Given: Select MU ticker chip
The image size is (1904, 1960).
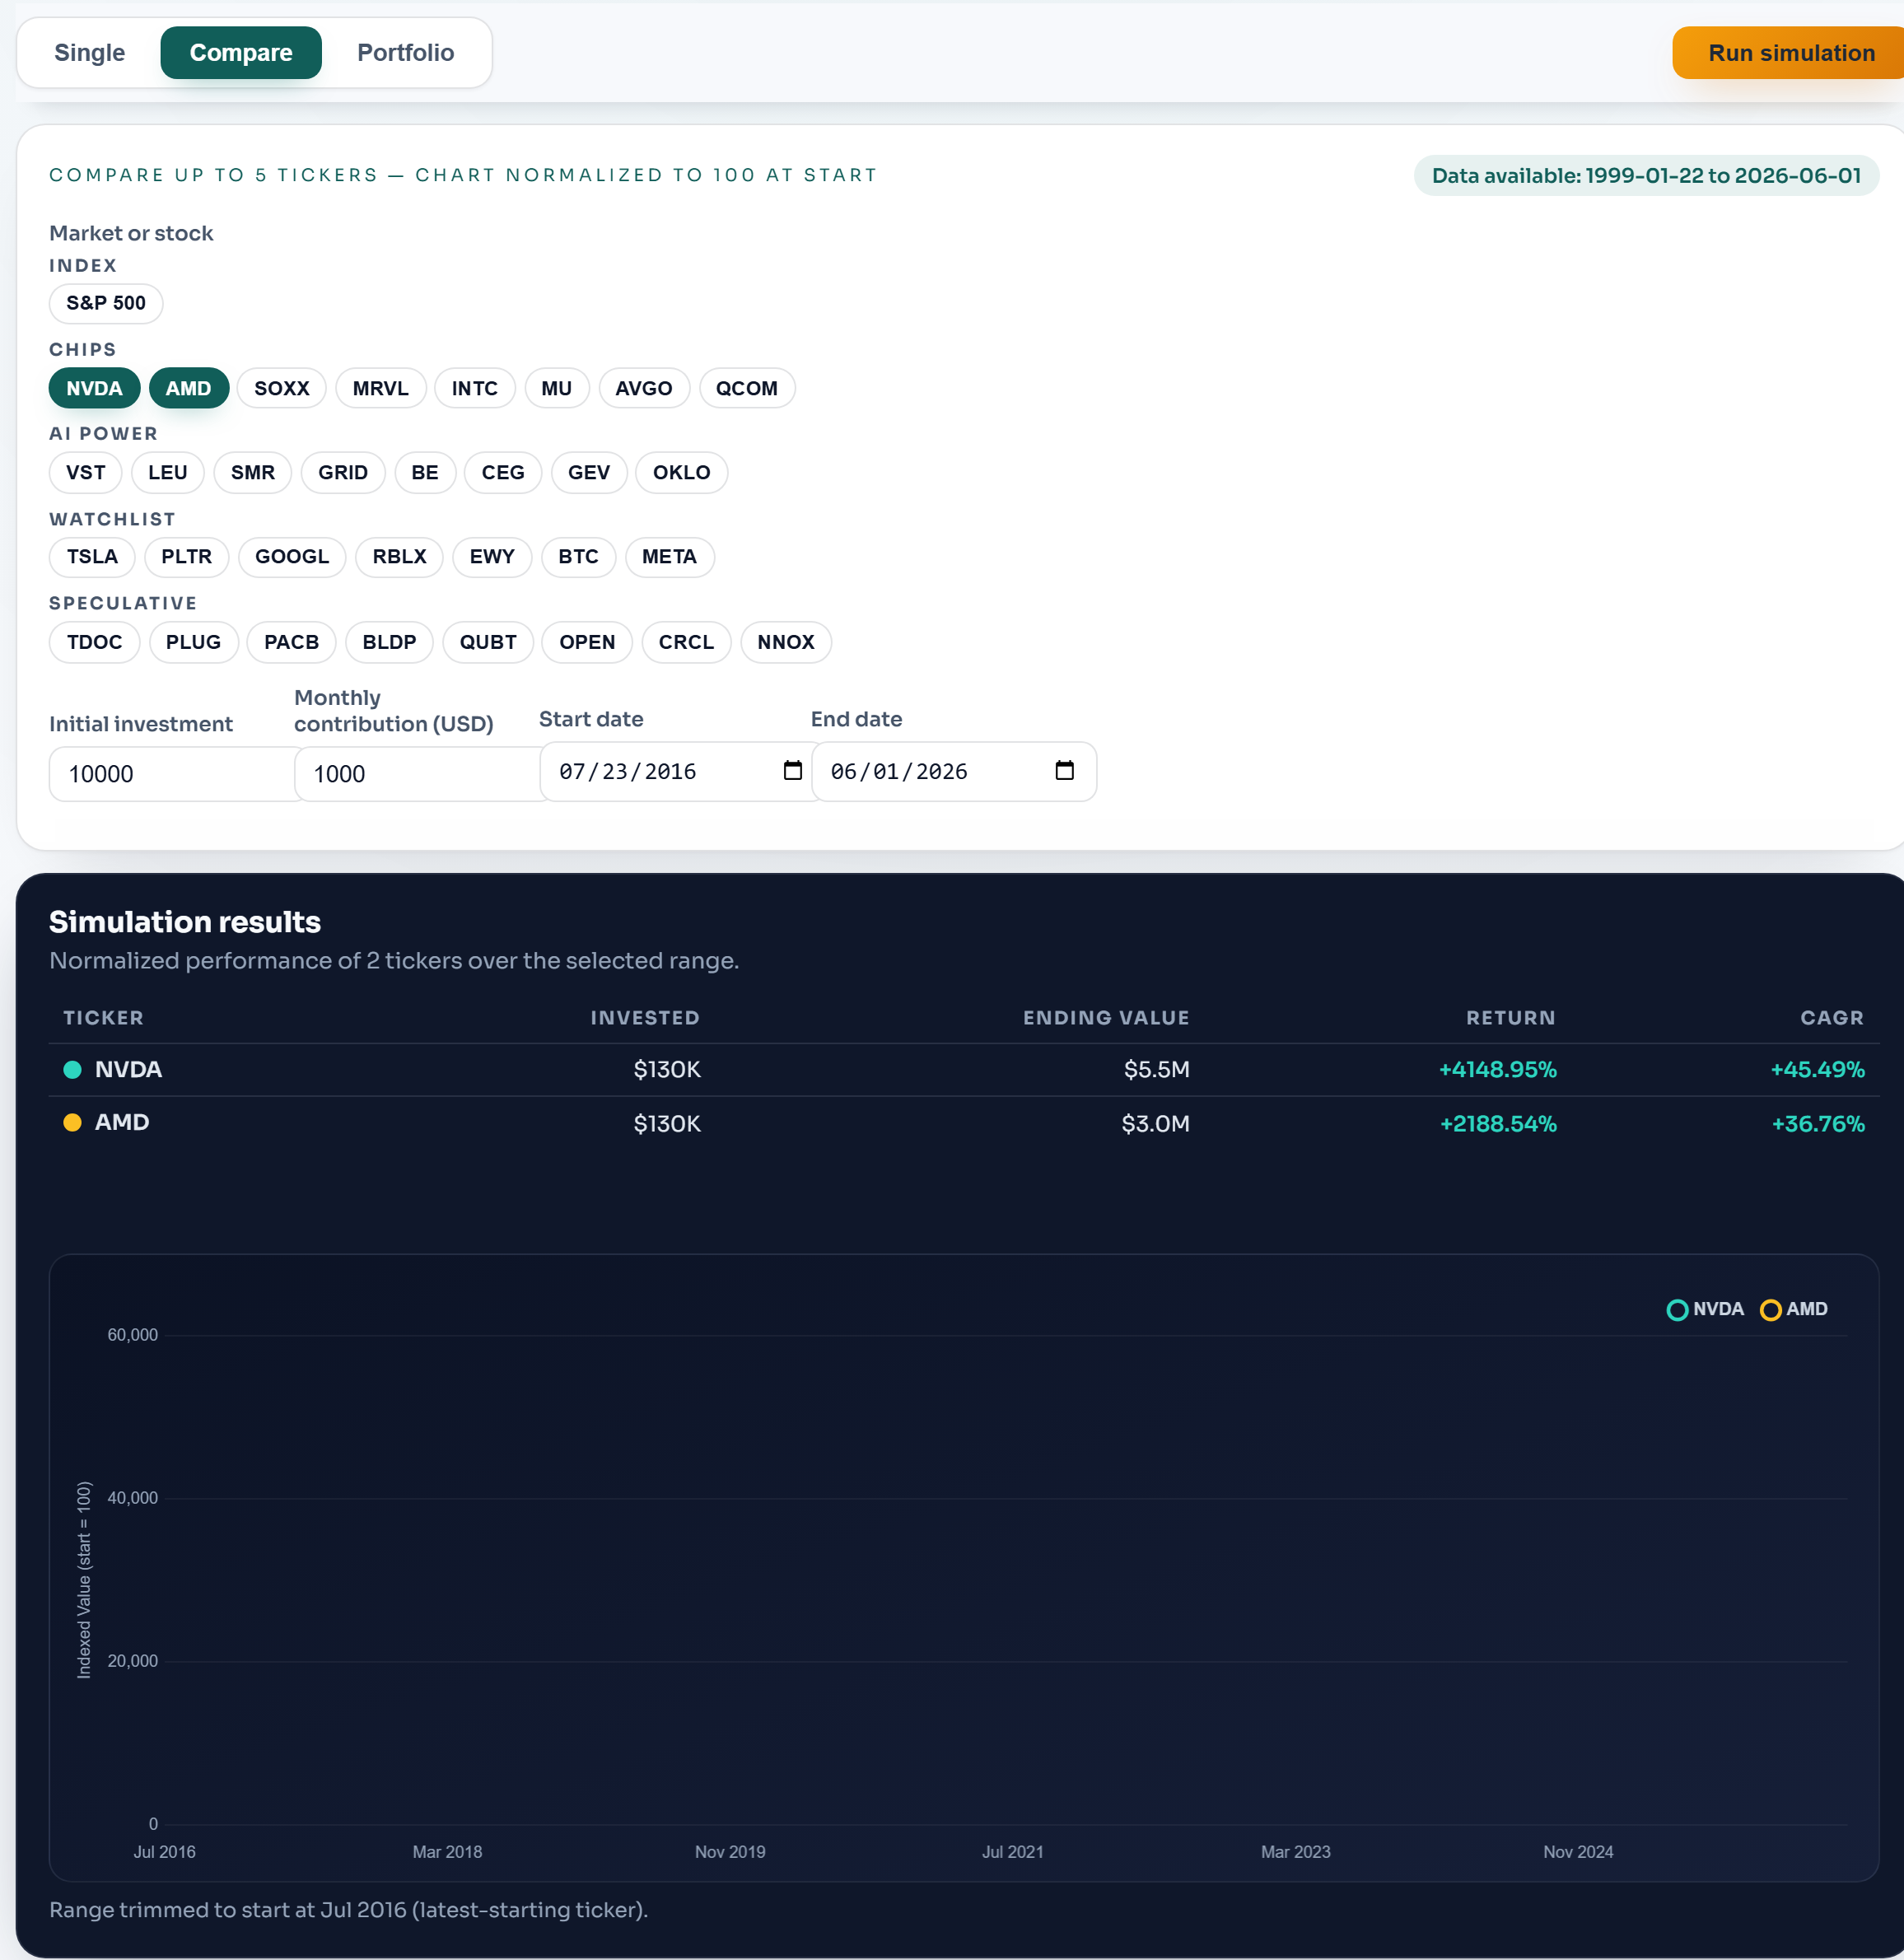Looking at the screenshot, I should pos(557,388).
